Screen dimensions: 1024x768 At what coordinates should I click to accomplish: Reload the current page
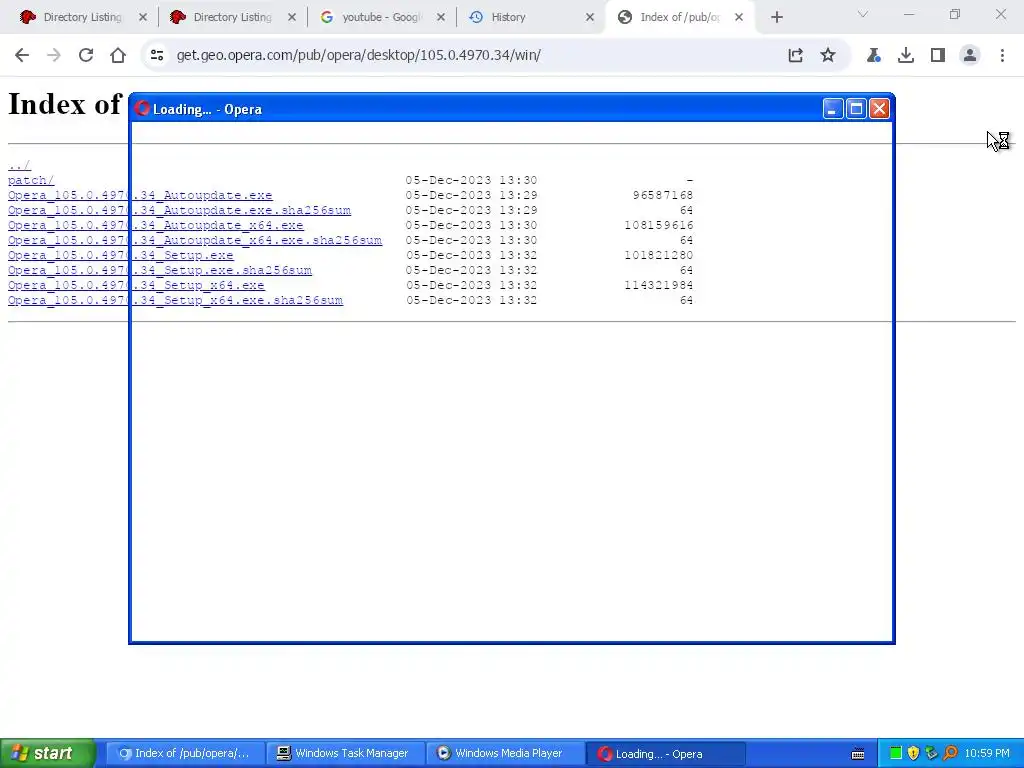86,56
